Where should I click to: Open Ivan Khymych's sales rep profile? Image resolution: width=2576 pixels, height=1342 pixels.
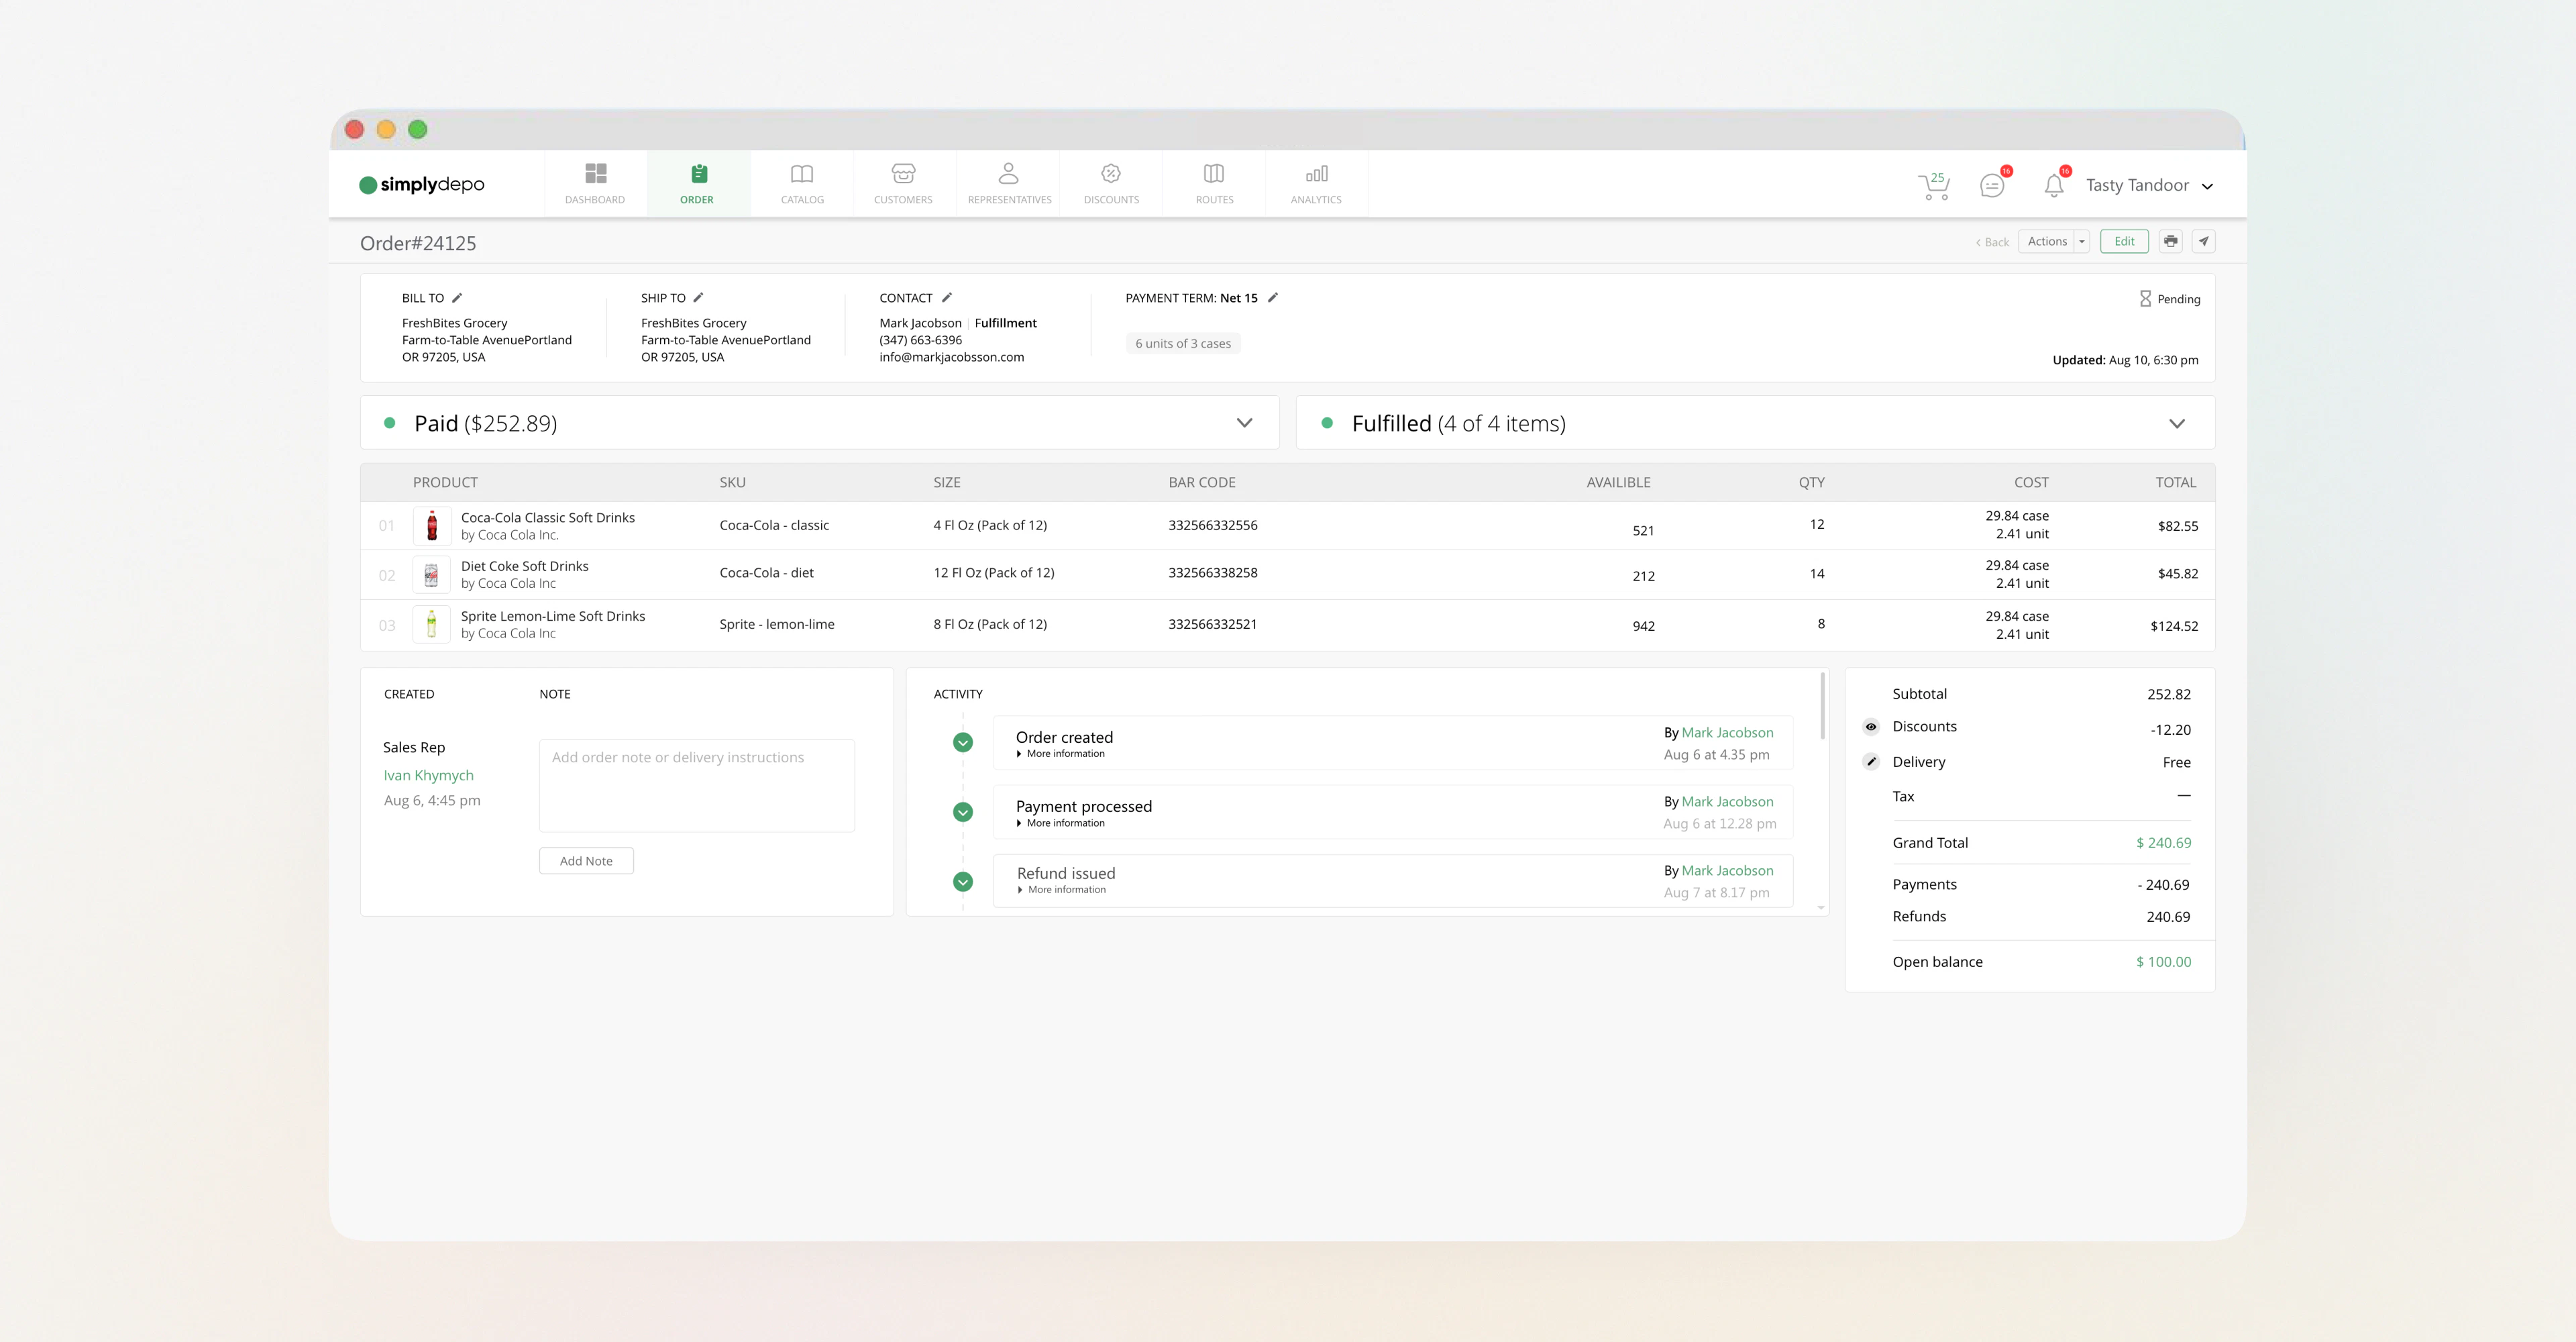click(428, 775)
